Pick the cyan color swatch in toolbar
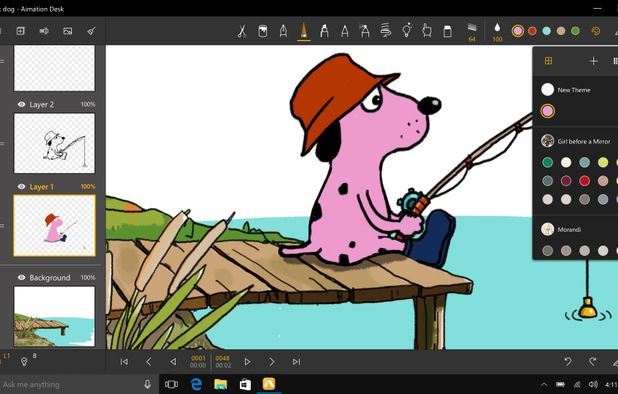 pyautogui.click(x=546, y=31)
